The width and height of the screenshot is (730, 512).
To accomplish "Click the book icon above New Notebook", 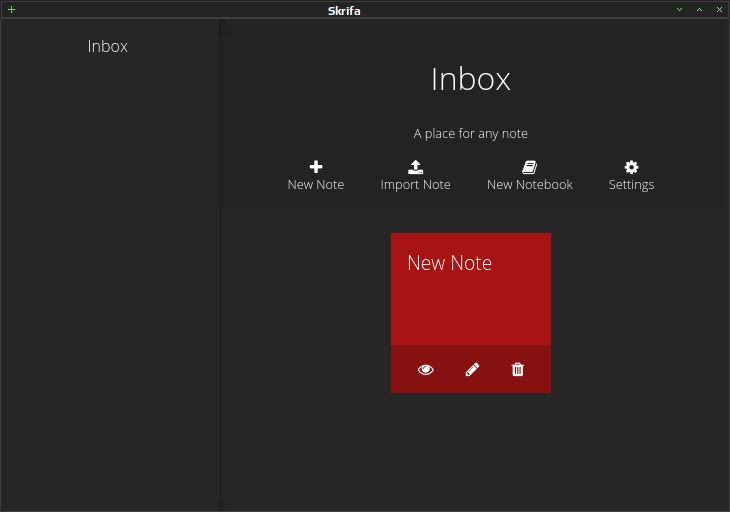I will tap(529, 167).
